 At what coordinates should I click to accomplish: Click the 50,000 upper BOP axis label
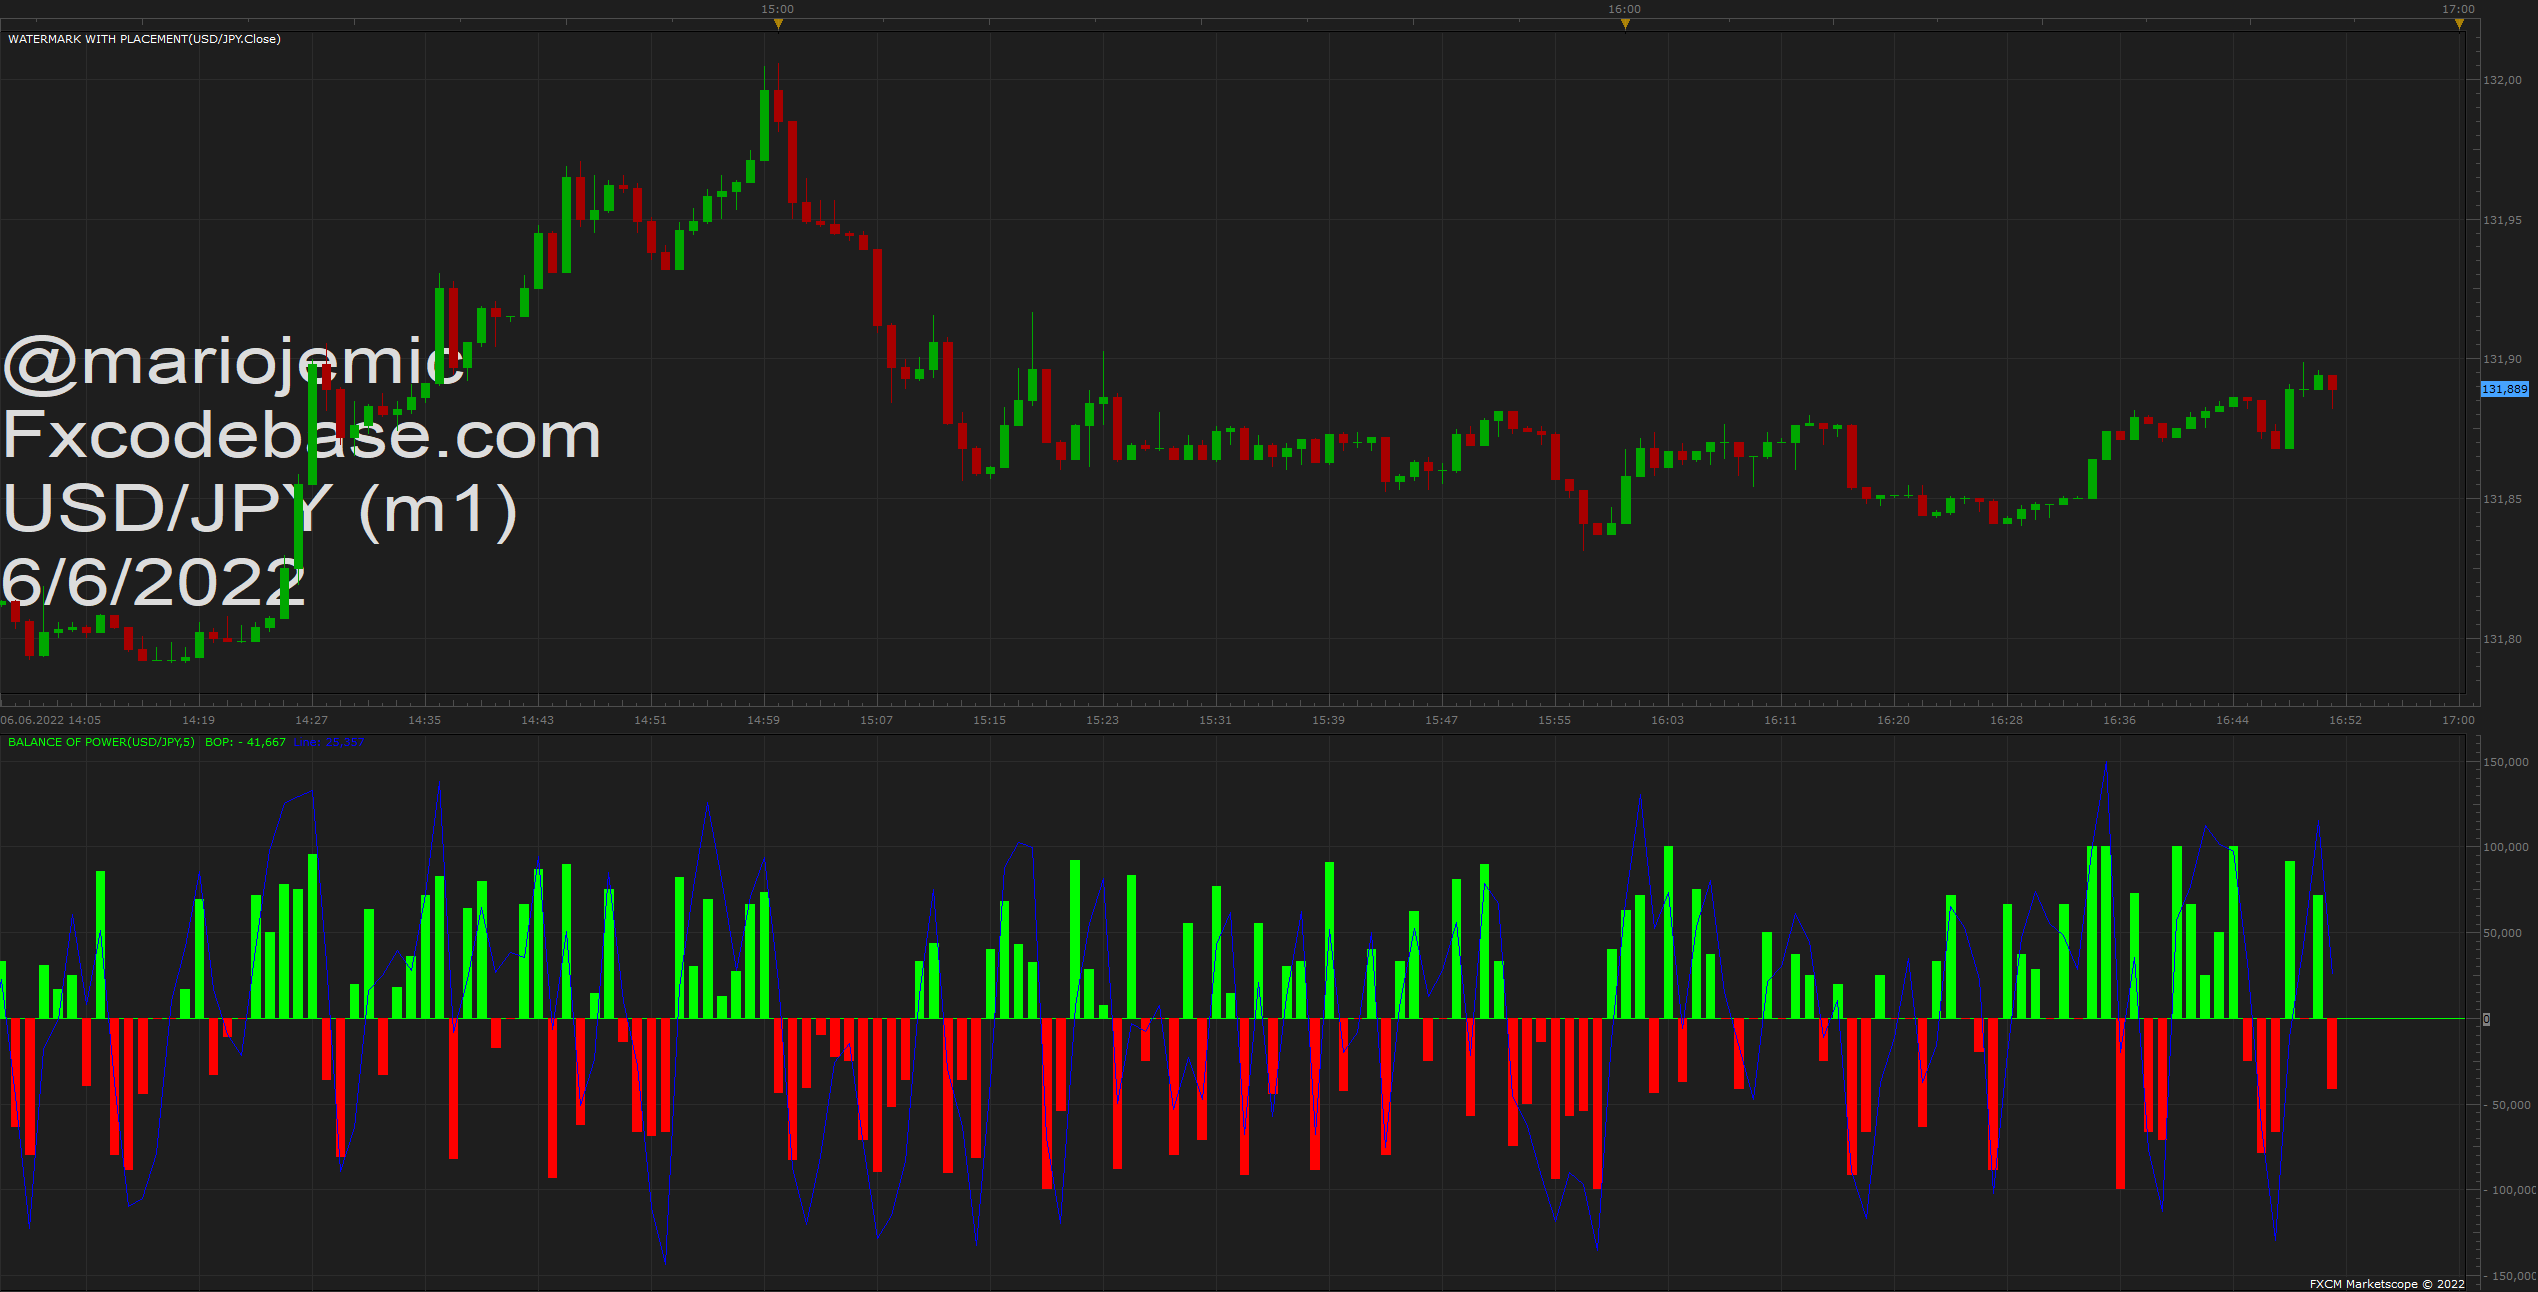[x=2503, y=933]
